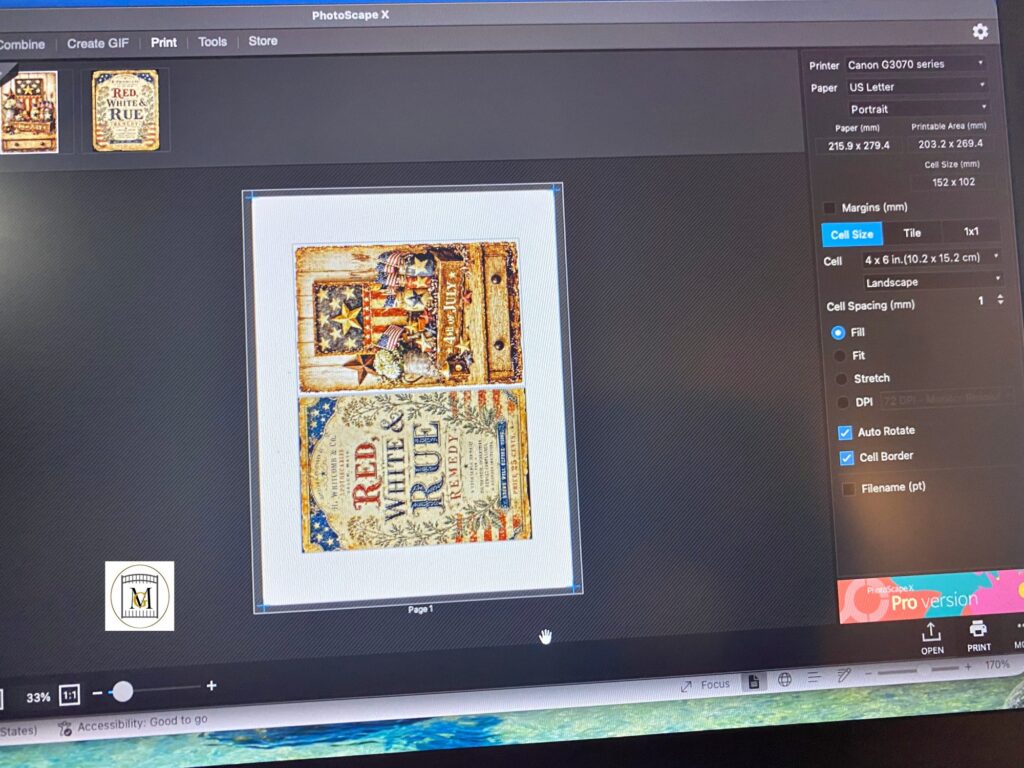Image resolution: width=1024 pixels, height=768 pixels.
Task: Click the zoom out minus icon
Action: pos(97,692)
